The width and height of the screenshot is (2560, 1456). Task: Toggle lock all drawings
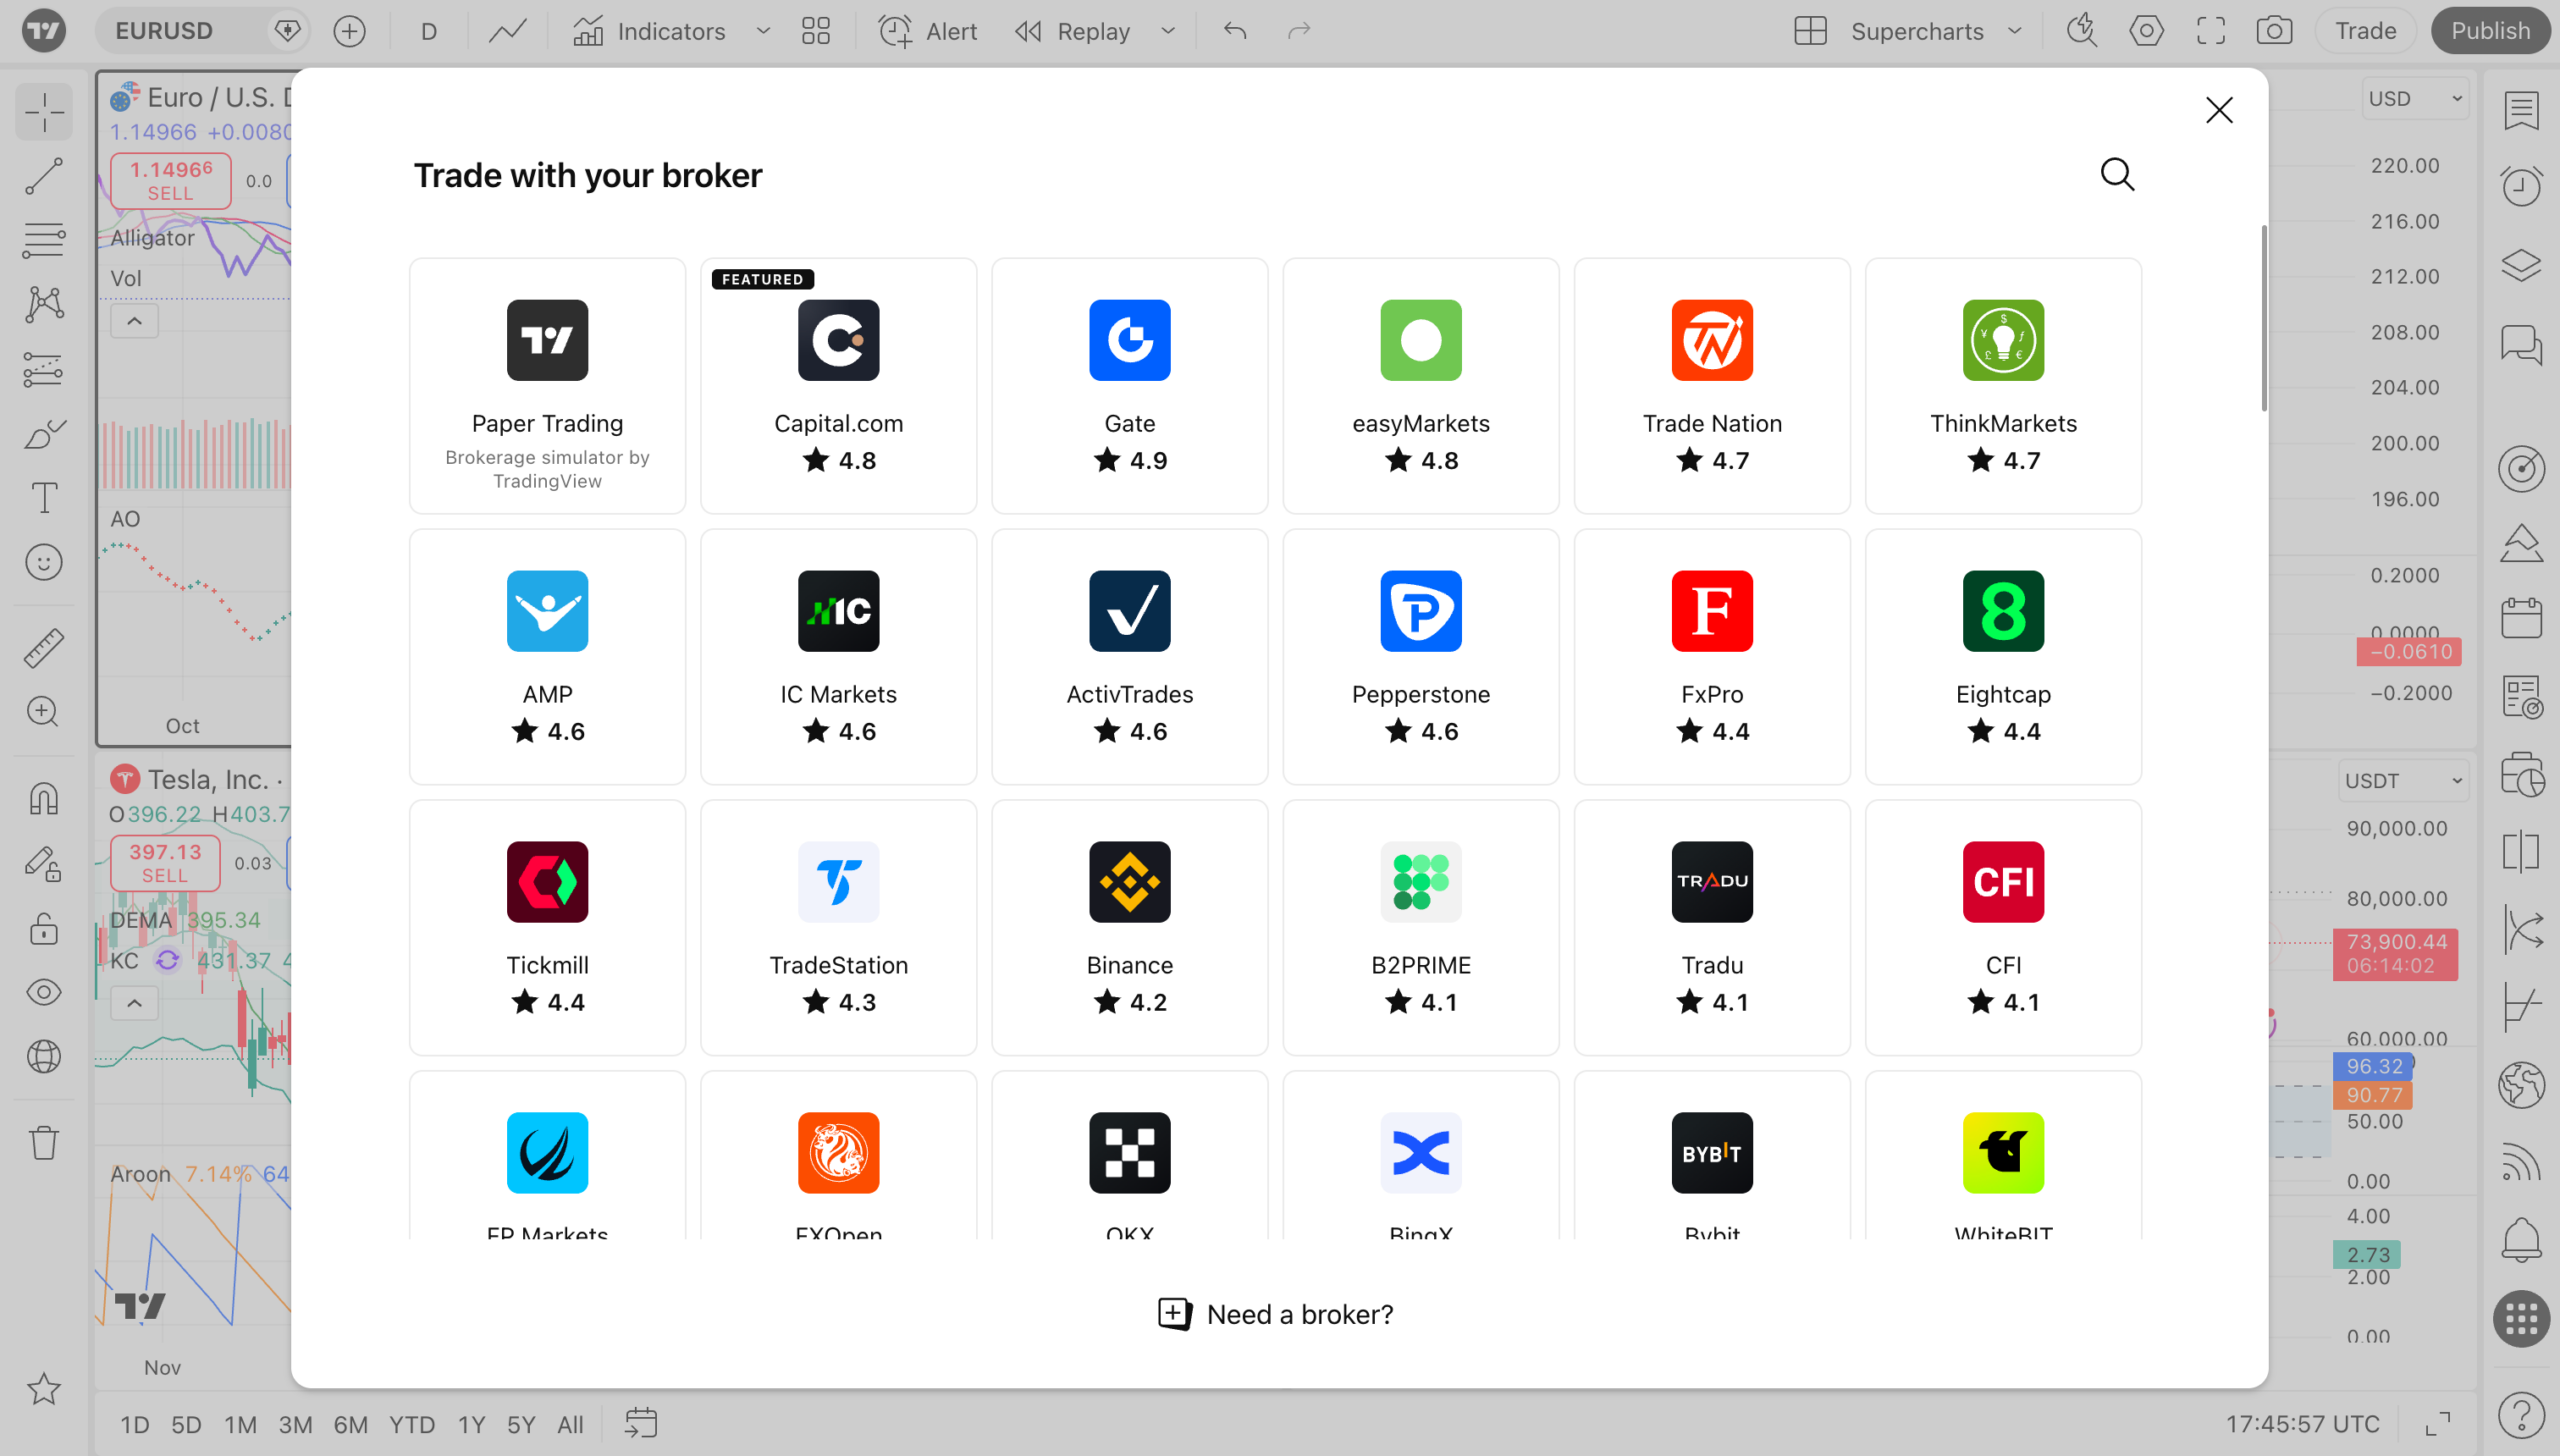(x=44, y=929)
